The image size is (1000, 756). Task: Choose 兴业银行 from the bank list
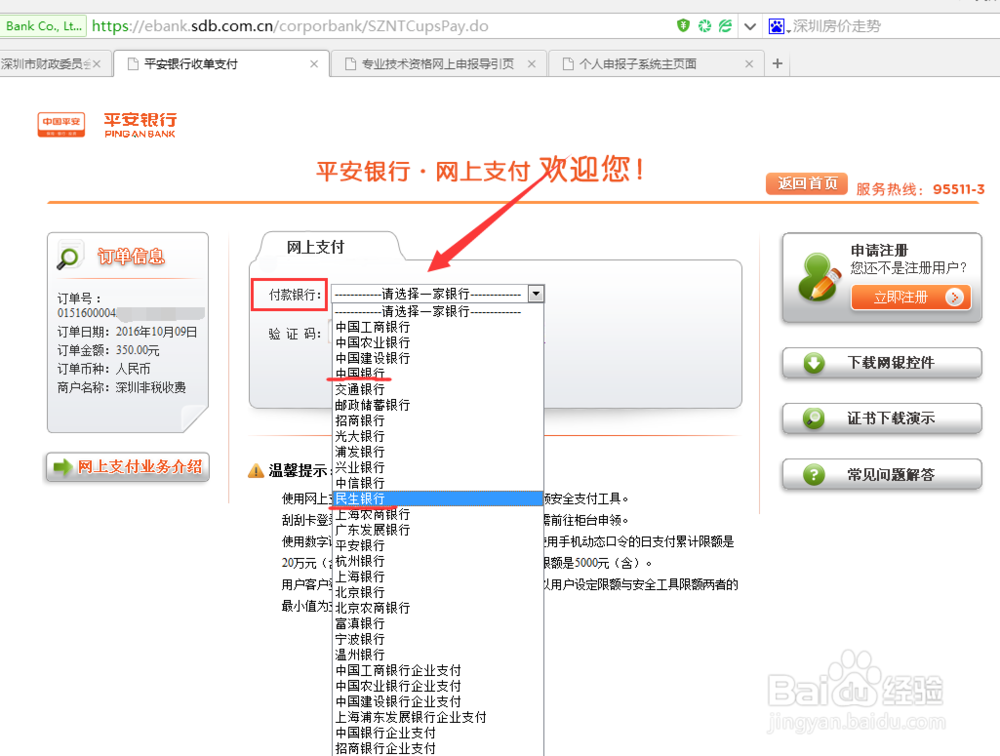pyautogui.click(x=438, y=468)
